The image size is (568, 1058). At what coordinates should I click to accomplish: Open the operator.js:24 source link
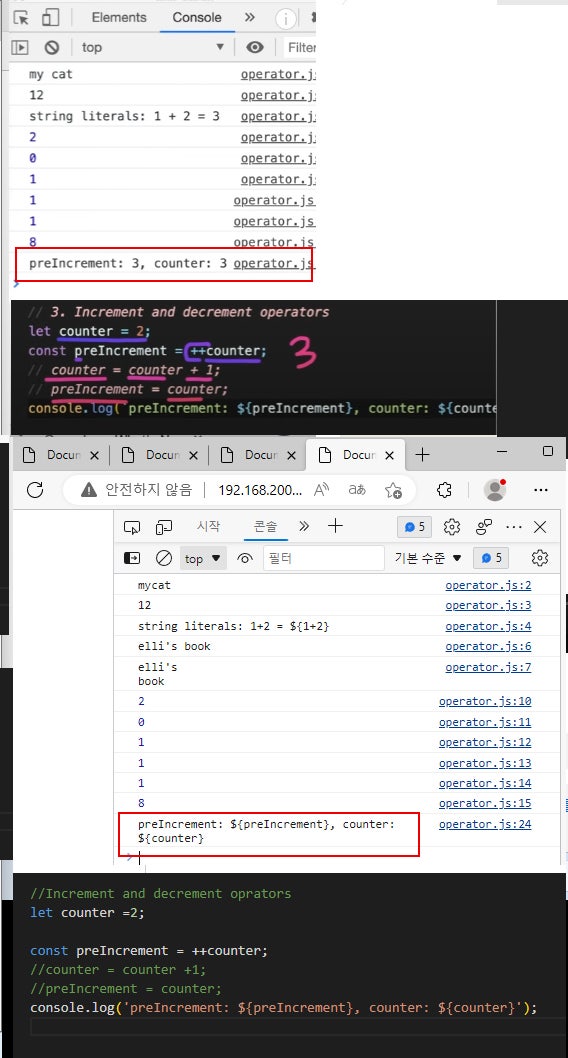[x=485, y=824]
